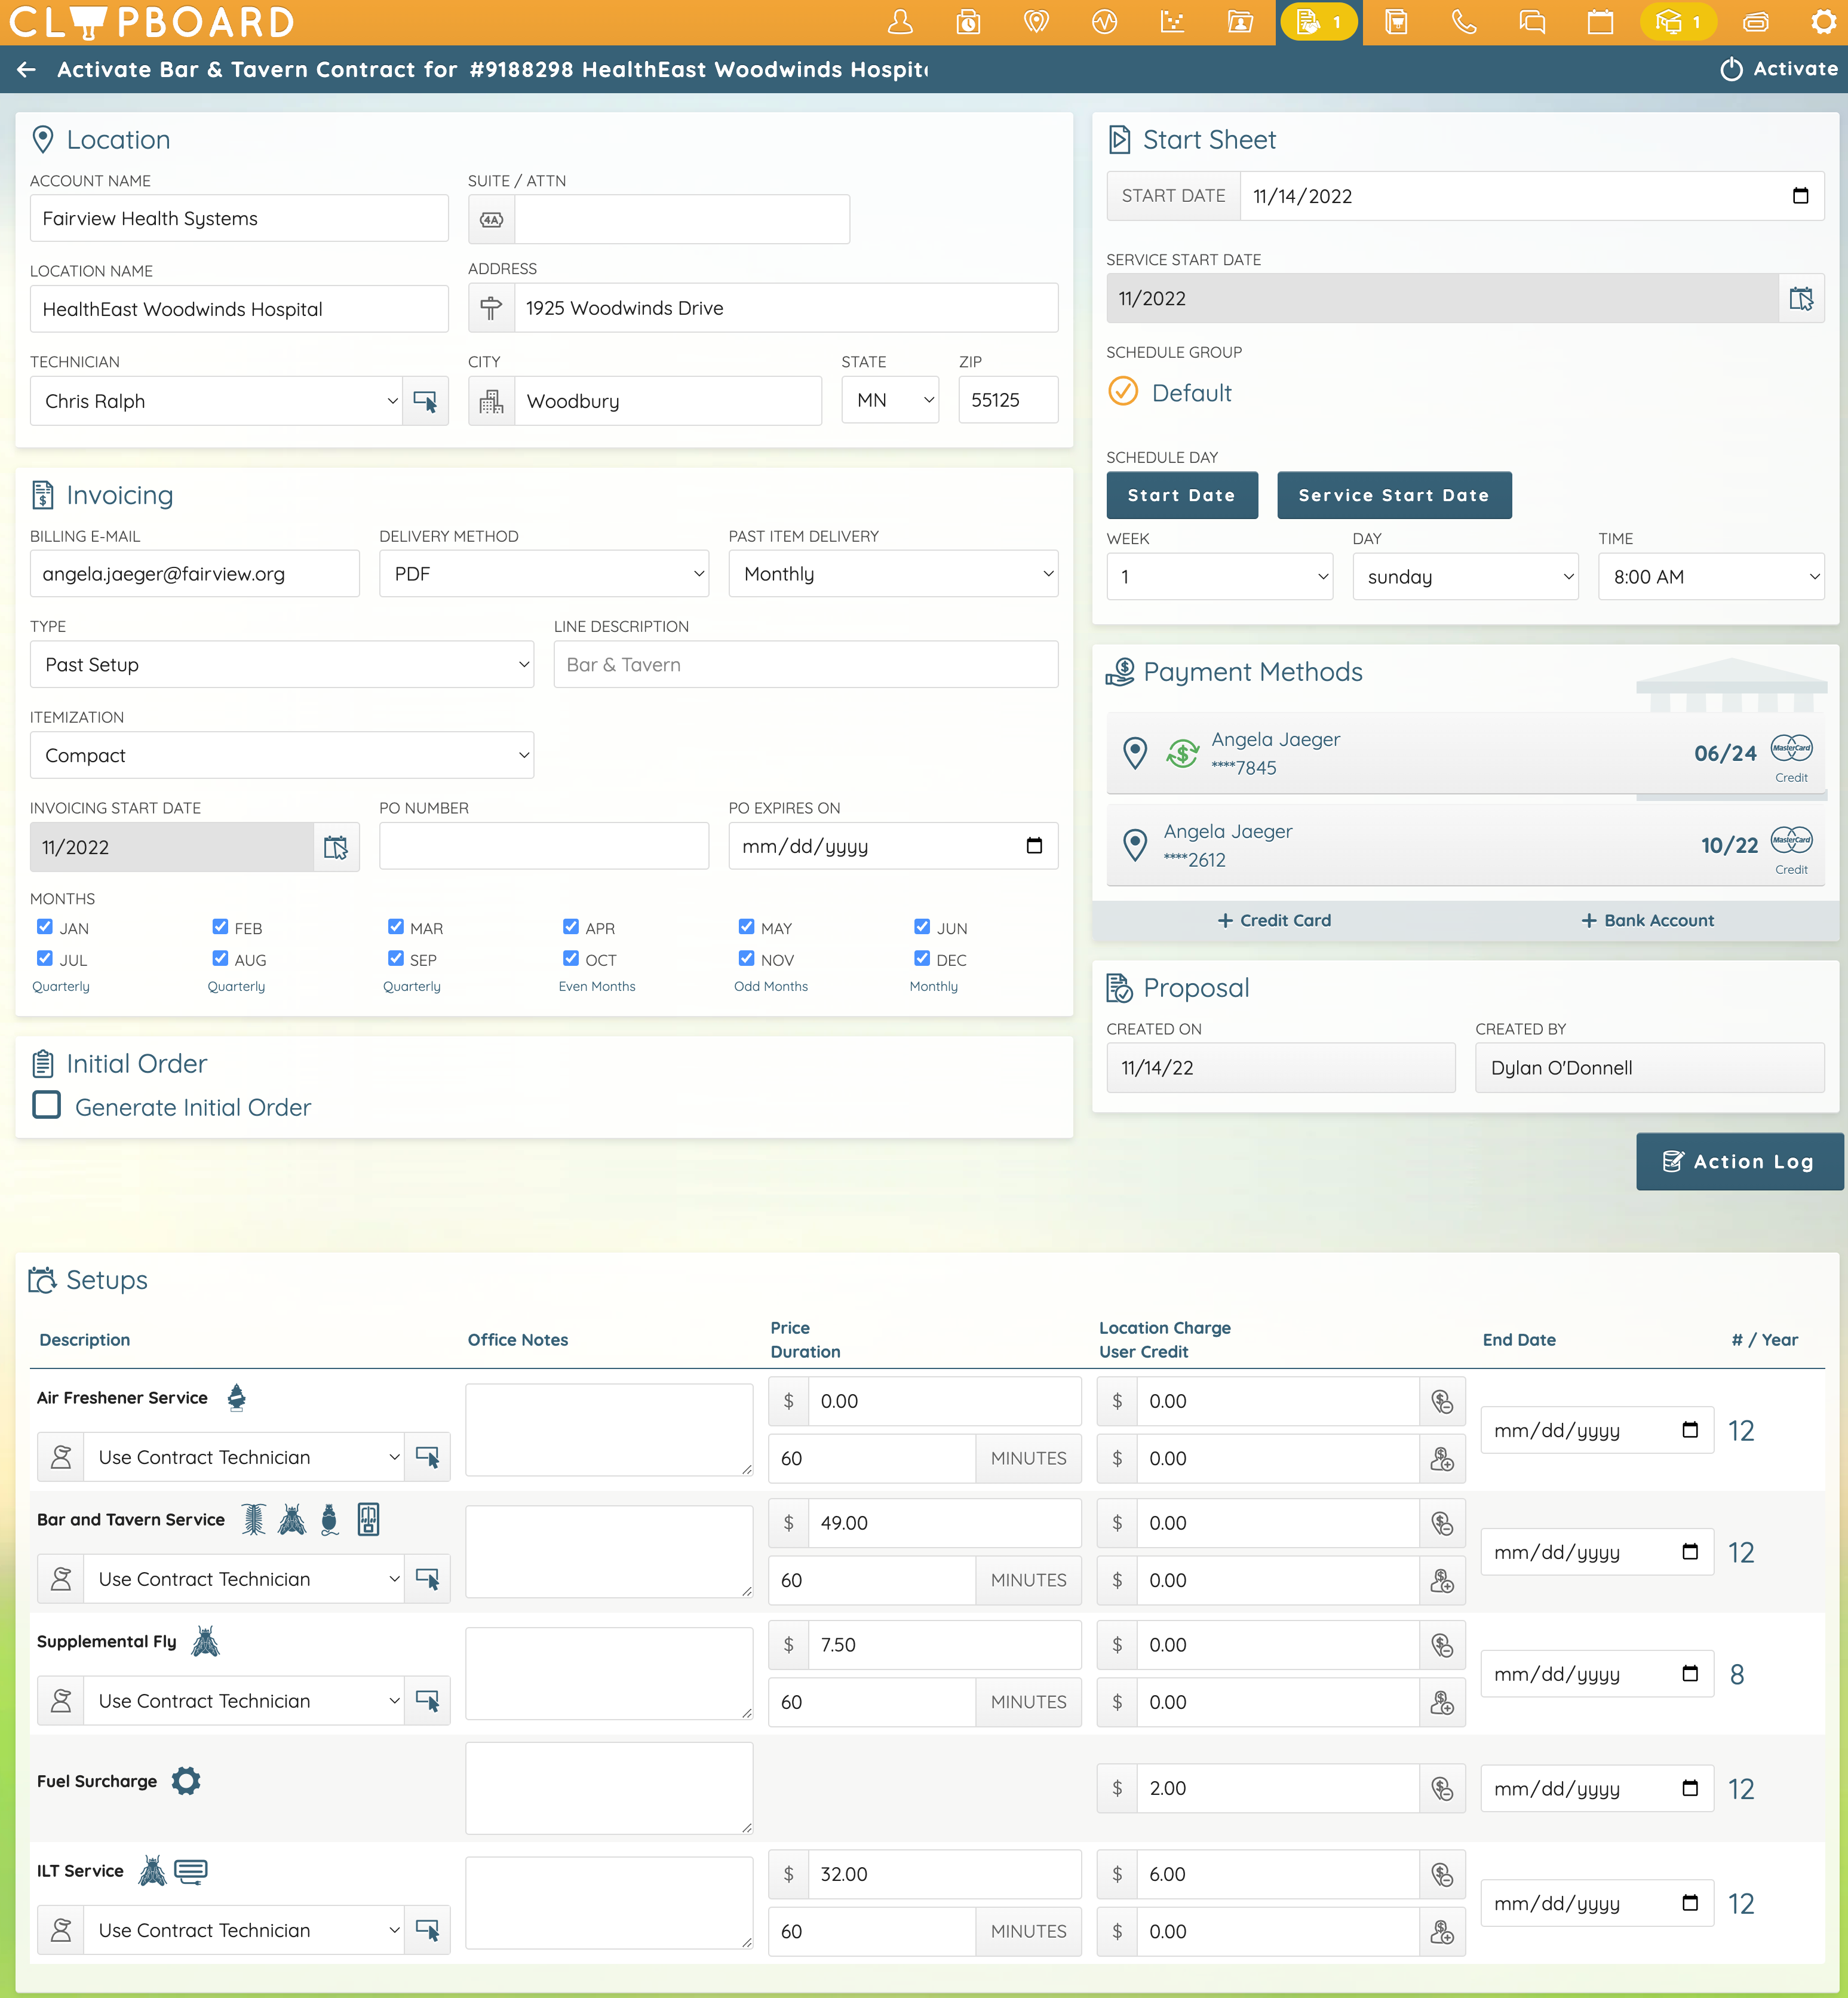This screenshot has height=1998, width=1848.
Task: Check Generate Initial Order
Action: click(46, 1105)
